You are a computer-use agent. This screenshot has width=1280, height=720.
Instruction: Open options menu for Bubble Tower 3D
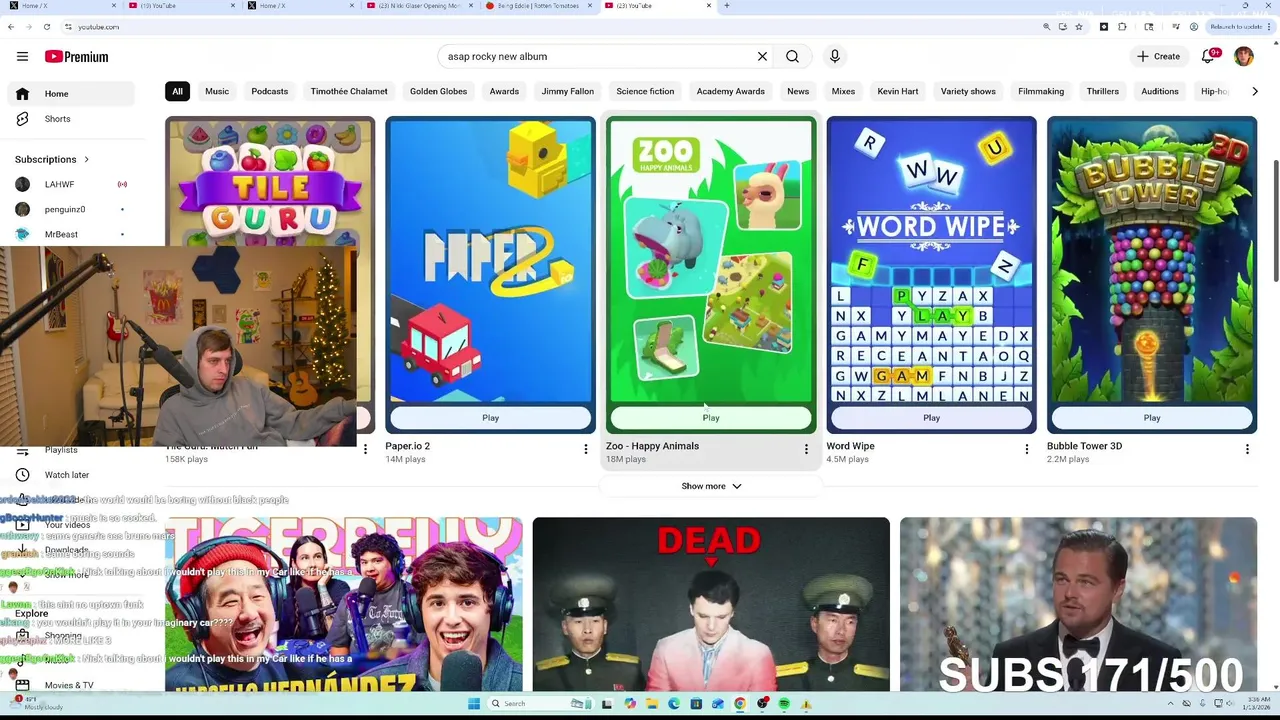coord(1247,449)
